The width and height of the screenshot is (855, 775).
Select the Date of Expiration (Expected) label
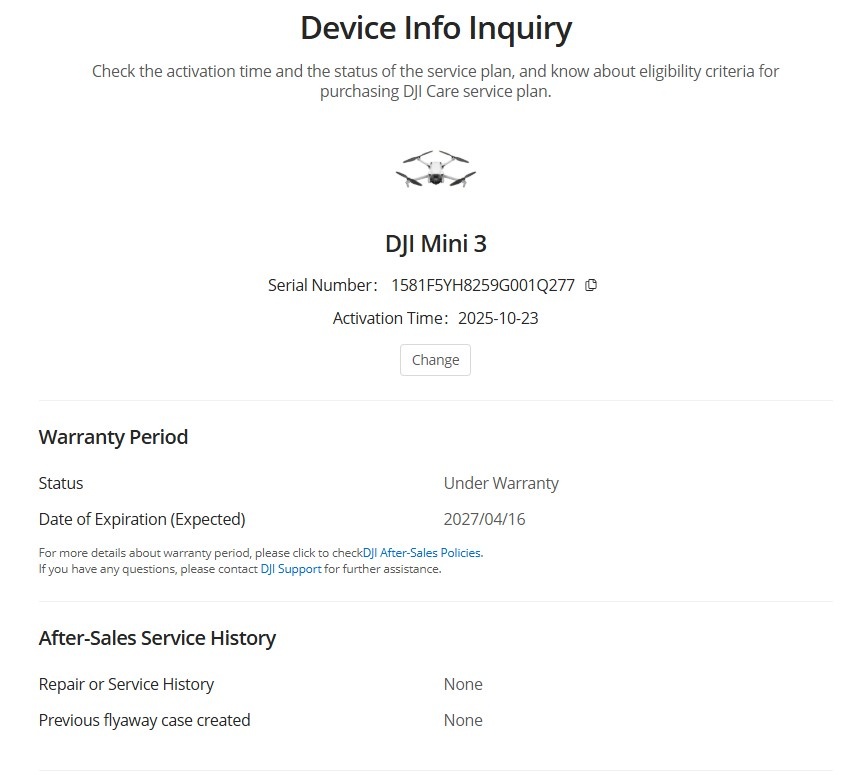click(x=142, y=519)
